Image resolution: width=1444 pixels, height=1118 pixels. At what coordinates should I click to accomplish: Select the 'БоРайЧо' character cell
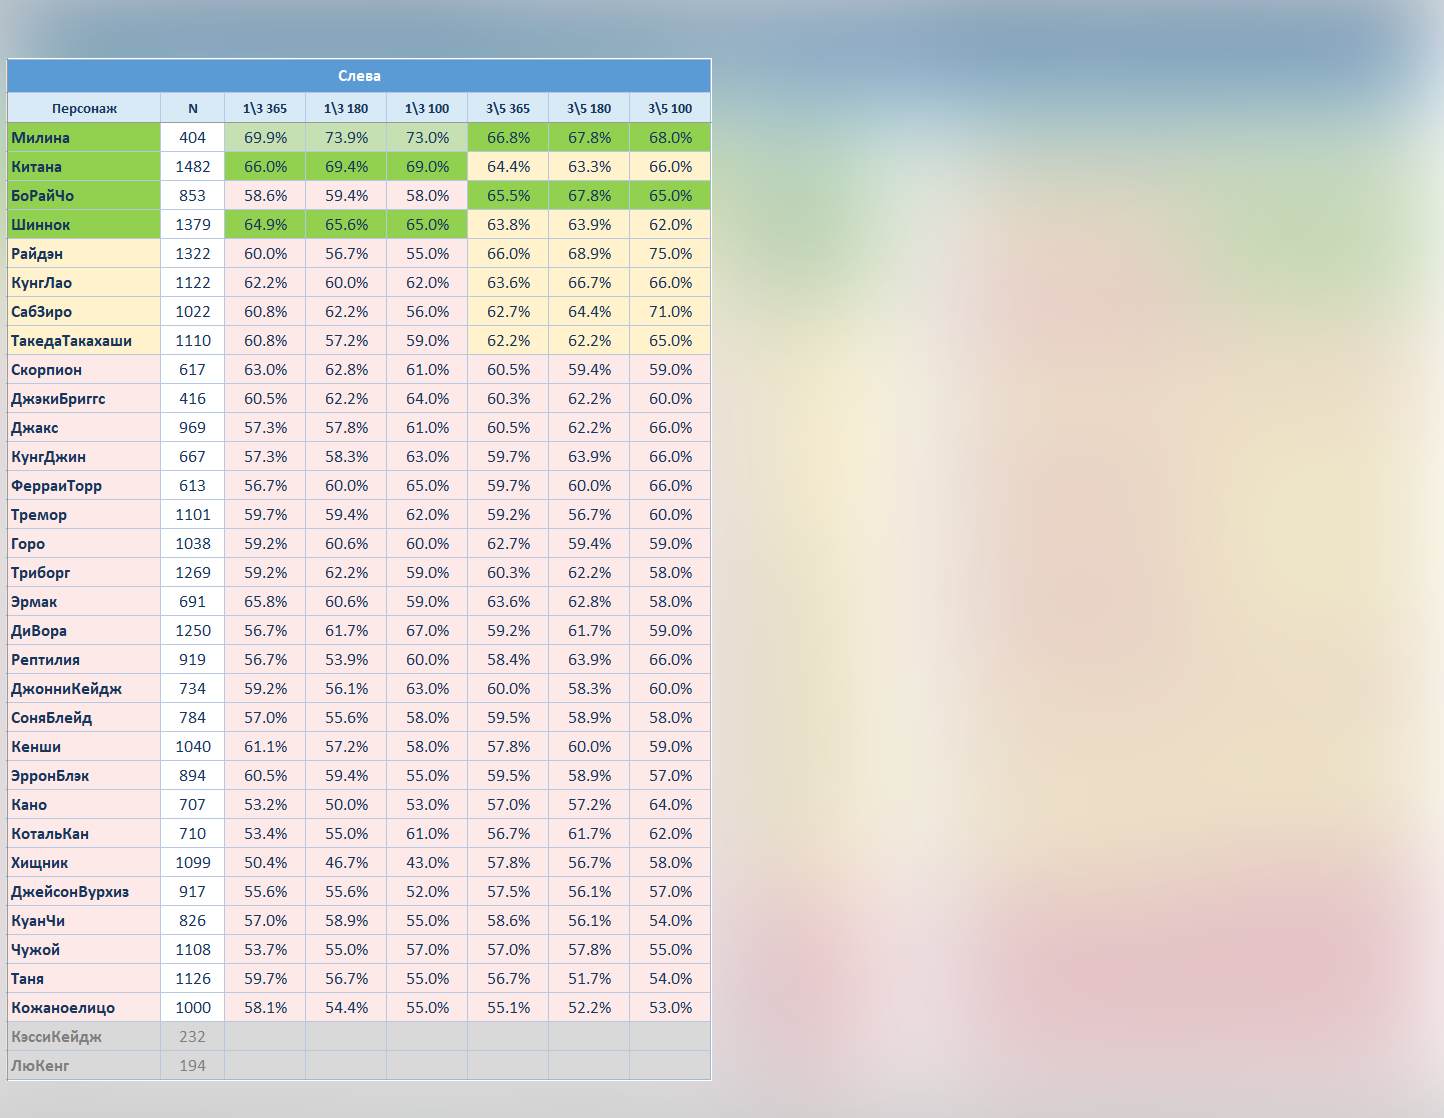pos(84,196)
